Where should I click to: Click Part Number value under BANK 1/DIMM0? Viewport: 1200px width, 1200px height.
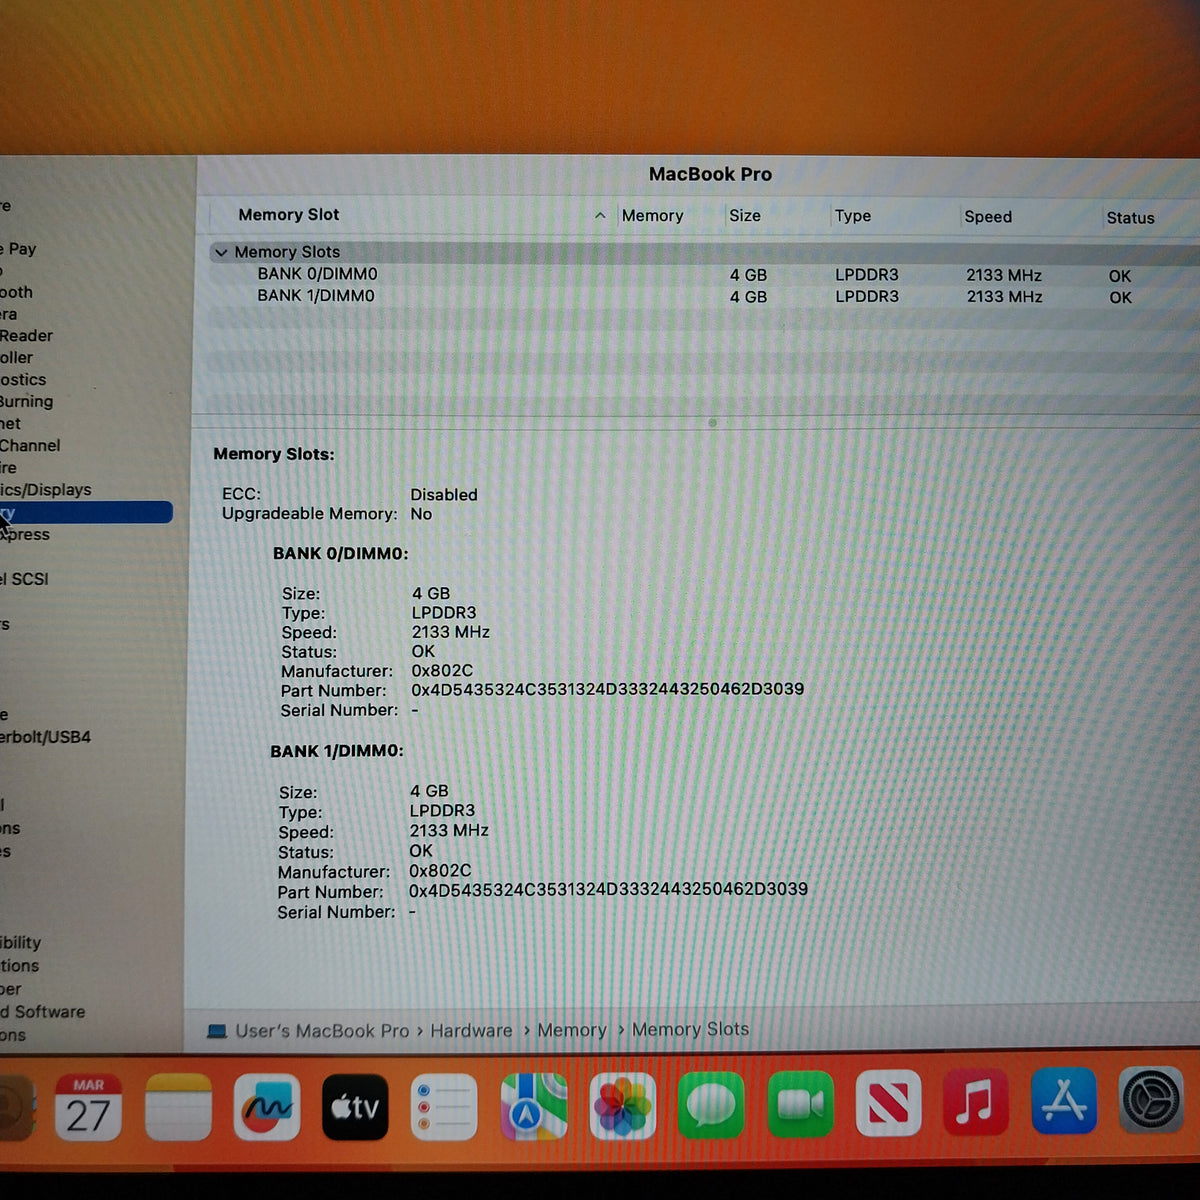[x=608, y=889]
